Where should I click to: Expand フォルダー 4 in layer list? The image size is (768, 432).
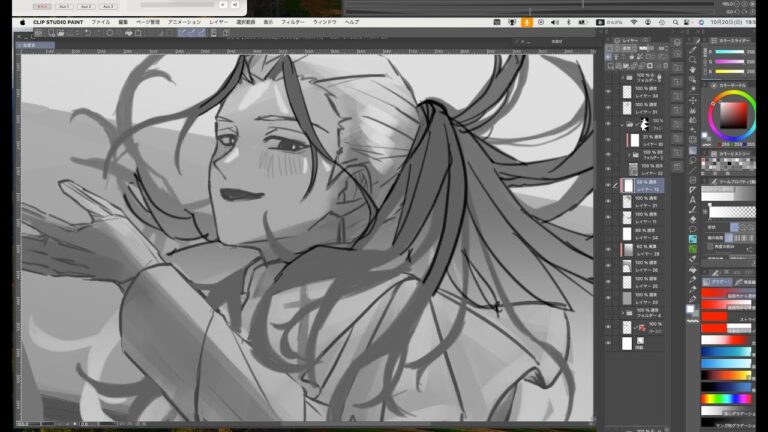pos(624,312)
